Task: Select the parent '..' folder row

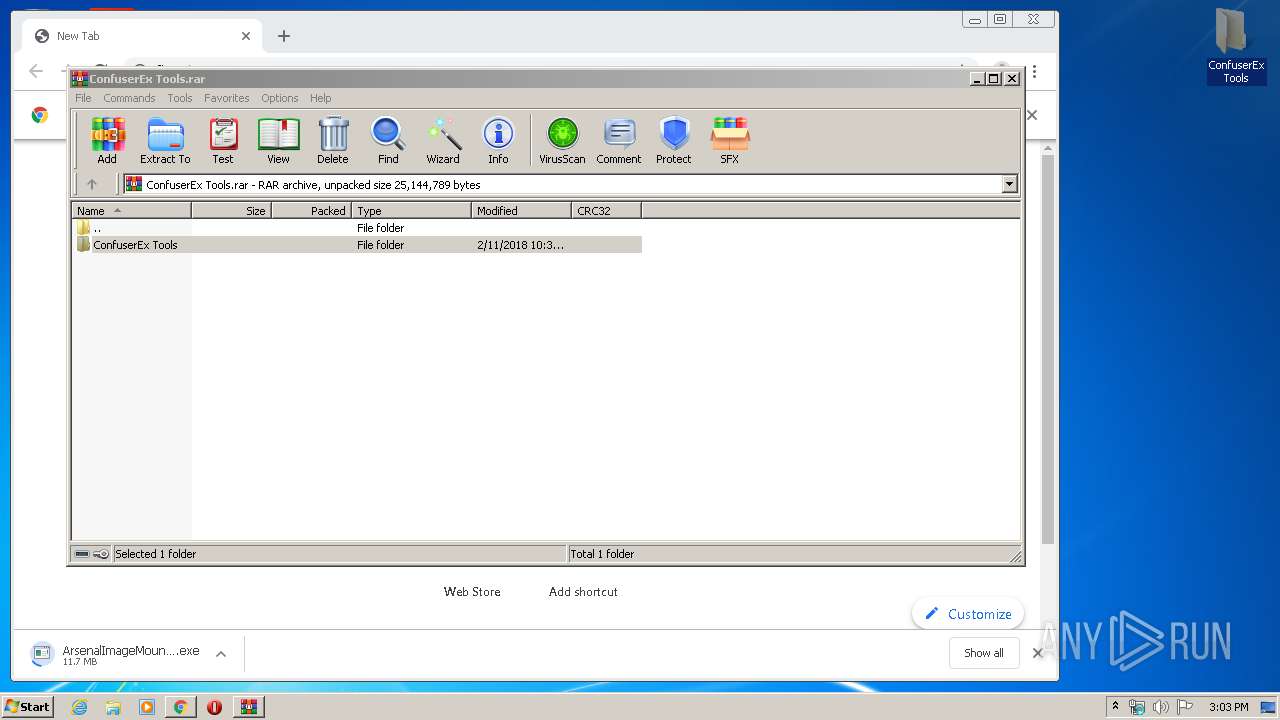Action: tap(357, 228)
